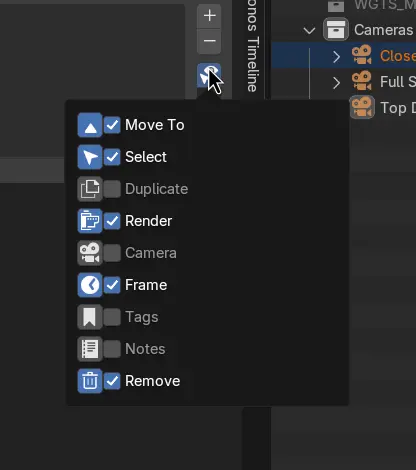Click the Tags label
Viewport: 416px width, 470px height.
142,317
